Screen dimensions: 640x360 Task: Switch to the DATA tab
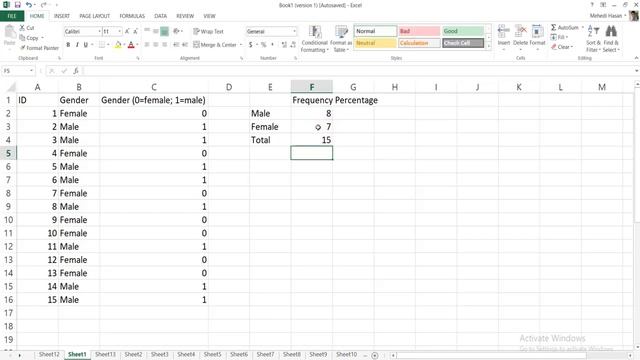[x=160, y=16]
